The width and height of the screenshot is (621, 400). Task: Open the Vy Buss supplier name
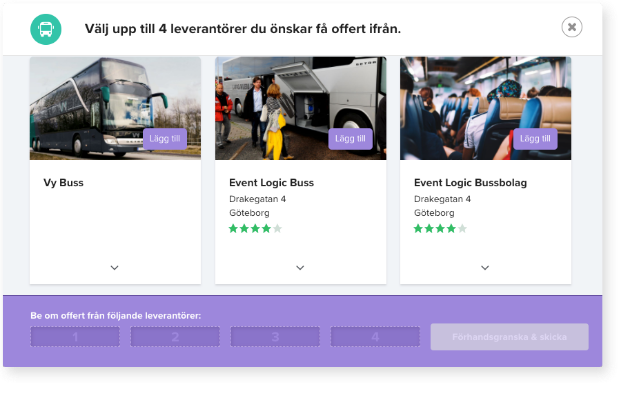point(63,183)
